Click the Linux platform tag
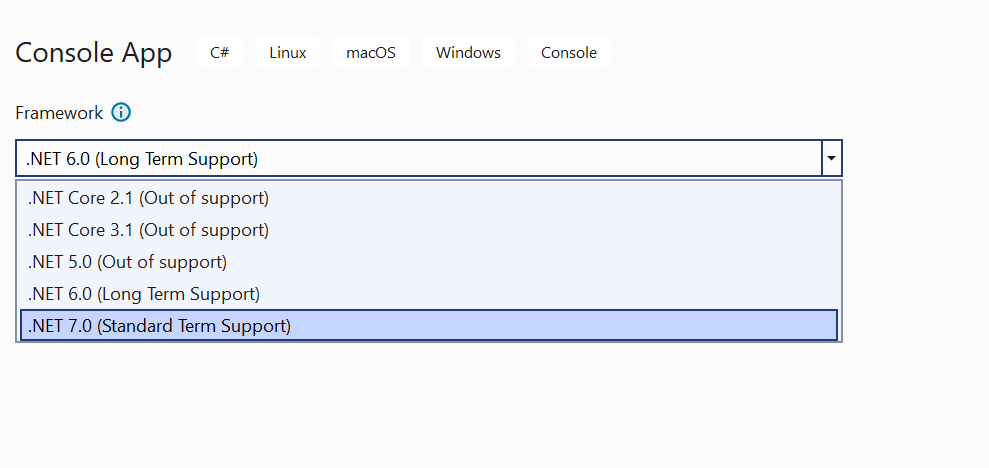989x468 pixels. [x=288, y=52]
